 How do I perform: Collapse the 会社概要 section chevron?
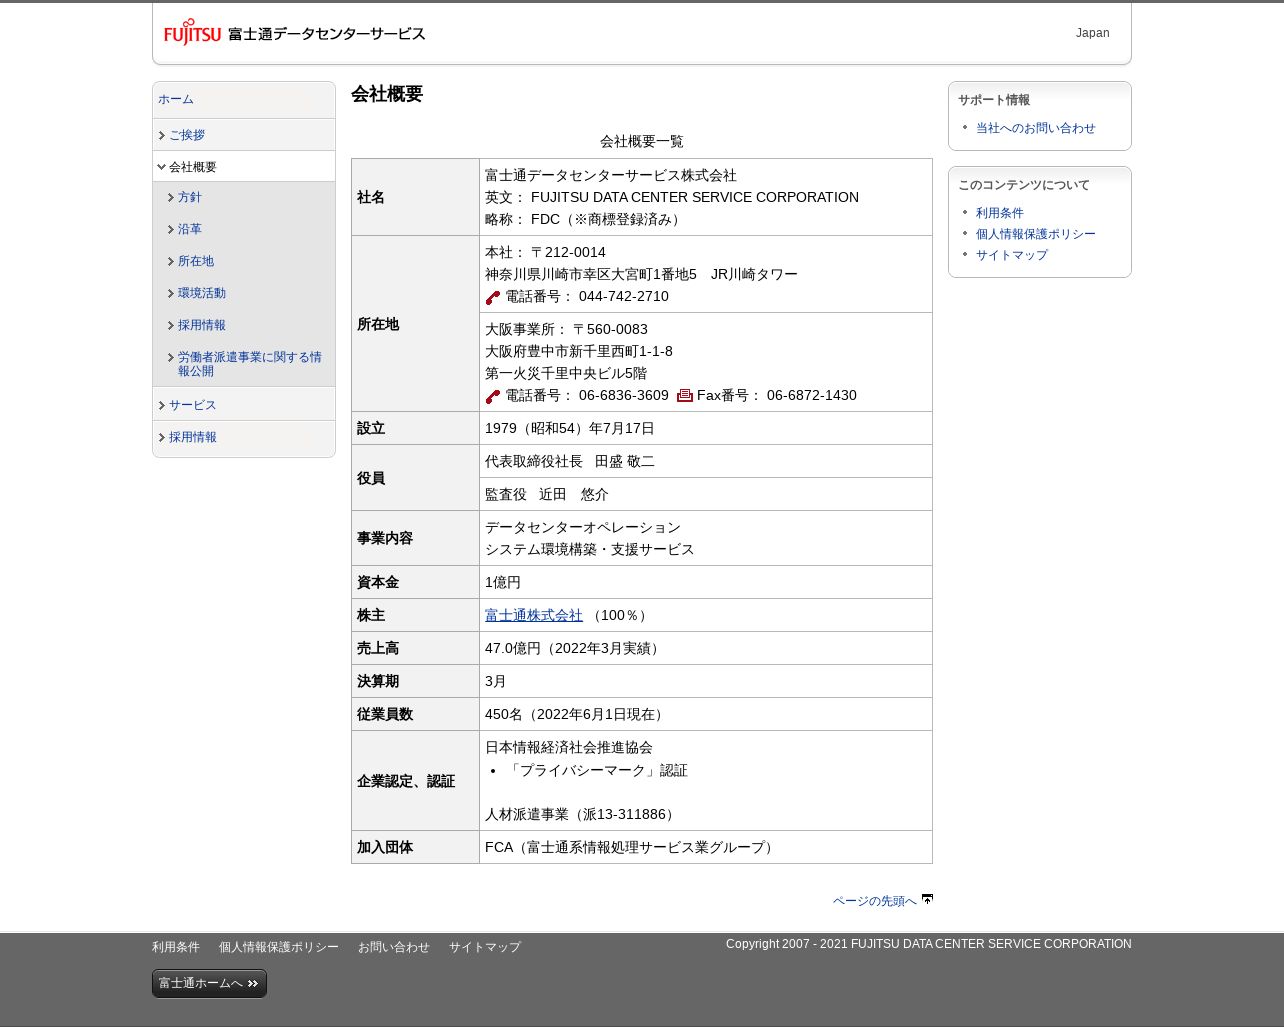(x=161, y=167)
